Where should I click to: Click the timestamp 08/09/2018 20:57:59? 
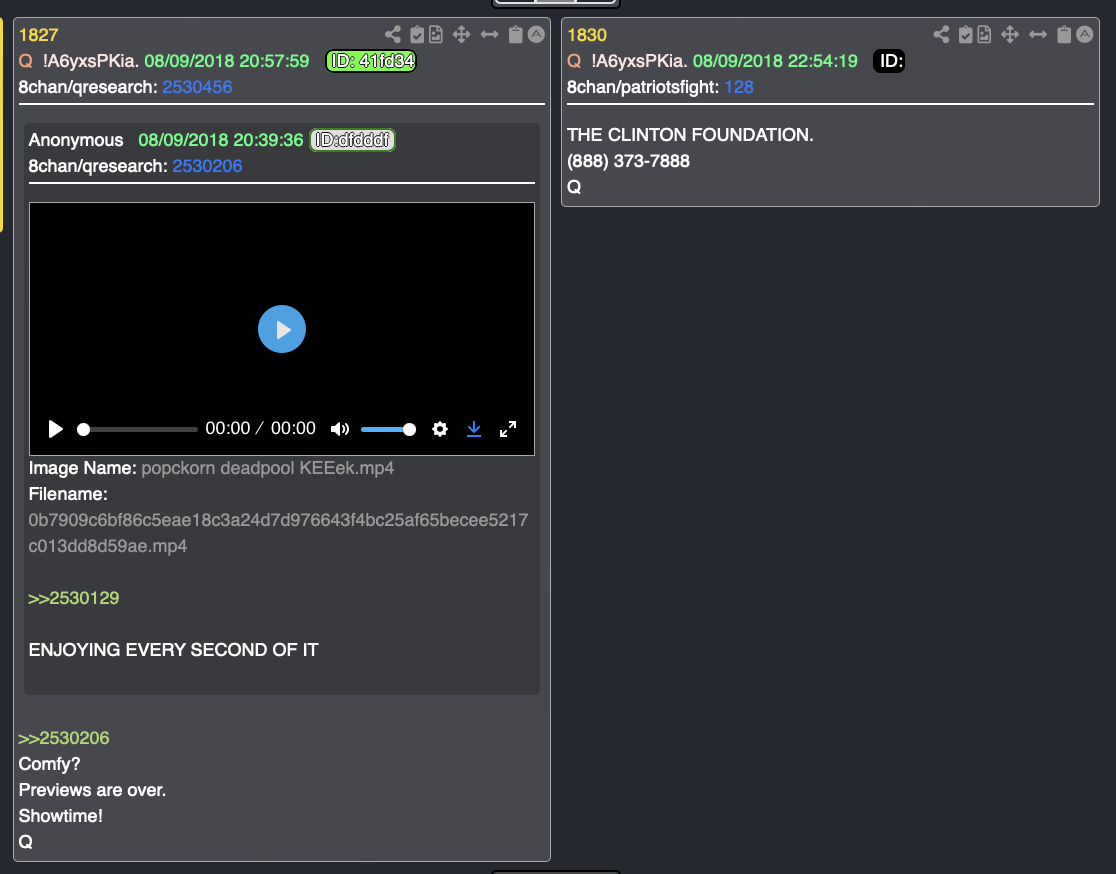coord(226,61)
